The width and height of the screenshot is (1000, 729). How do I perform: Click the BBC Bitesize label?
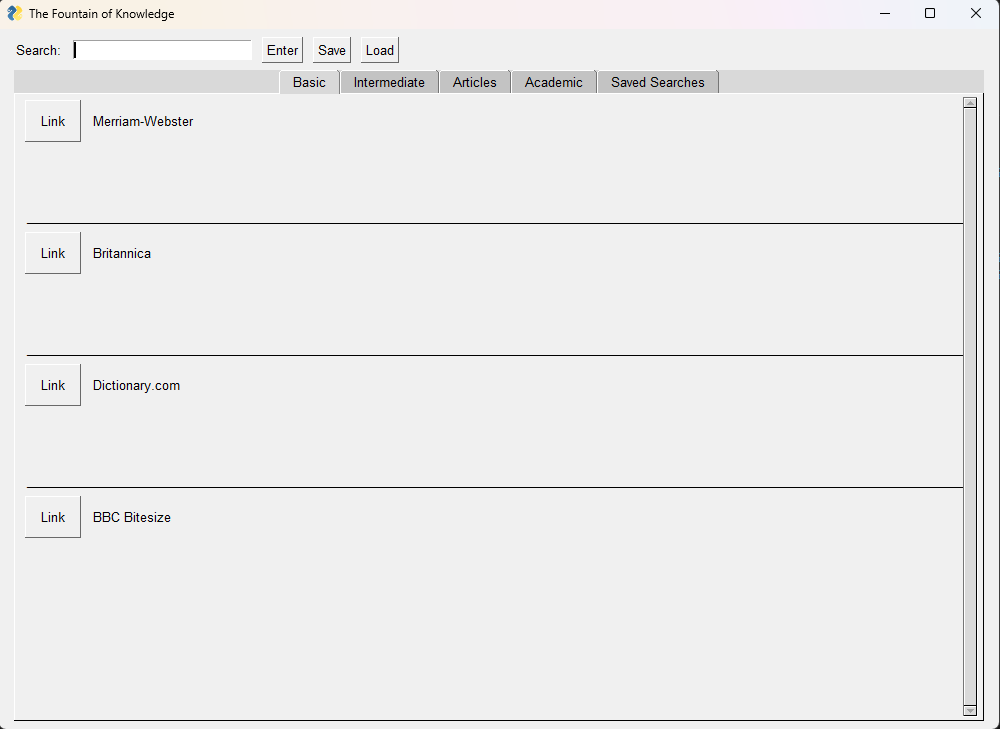132,517
